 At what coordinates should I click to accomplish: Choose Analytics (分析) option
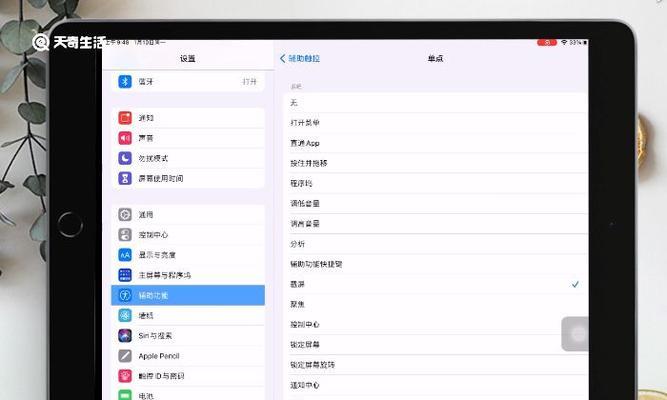[x=436, y=244]
